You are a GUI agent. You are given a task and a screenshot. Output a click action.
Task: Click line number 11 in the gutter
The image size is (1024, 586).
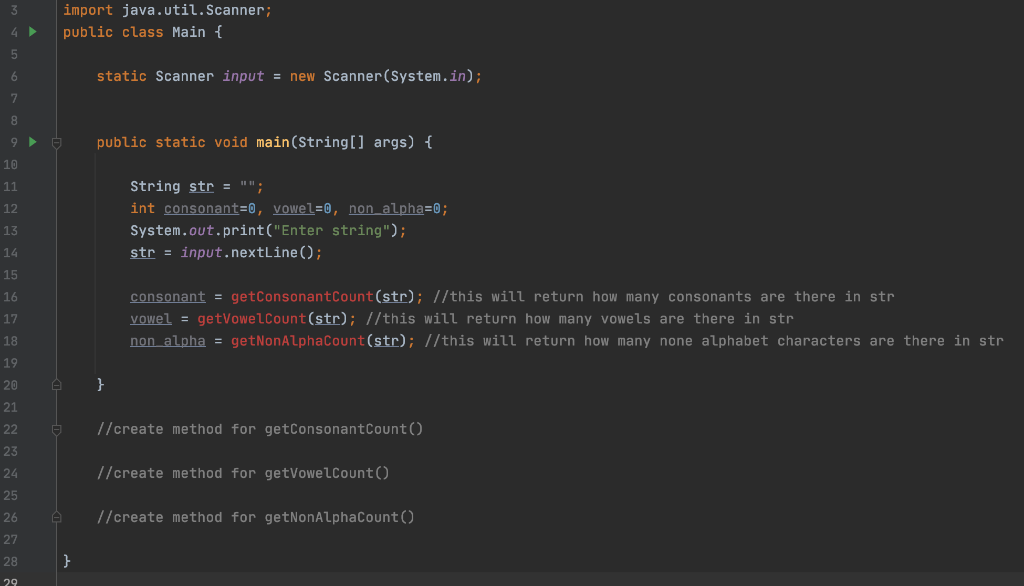click(11, 186)
